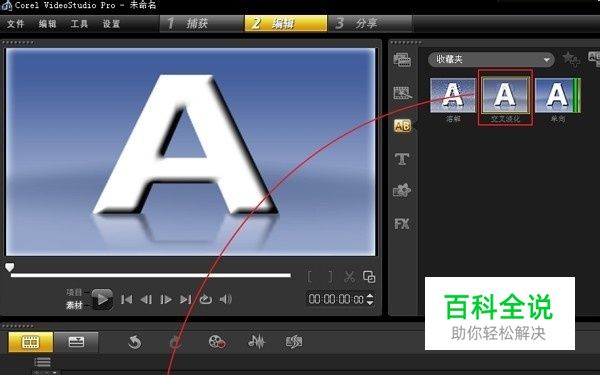The width and height of the screenshot is (600, 375).
Task: Enlarge the preview window
Action: pos(369,277)
